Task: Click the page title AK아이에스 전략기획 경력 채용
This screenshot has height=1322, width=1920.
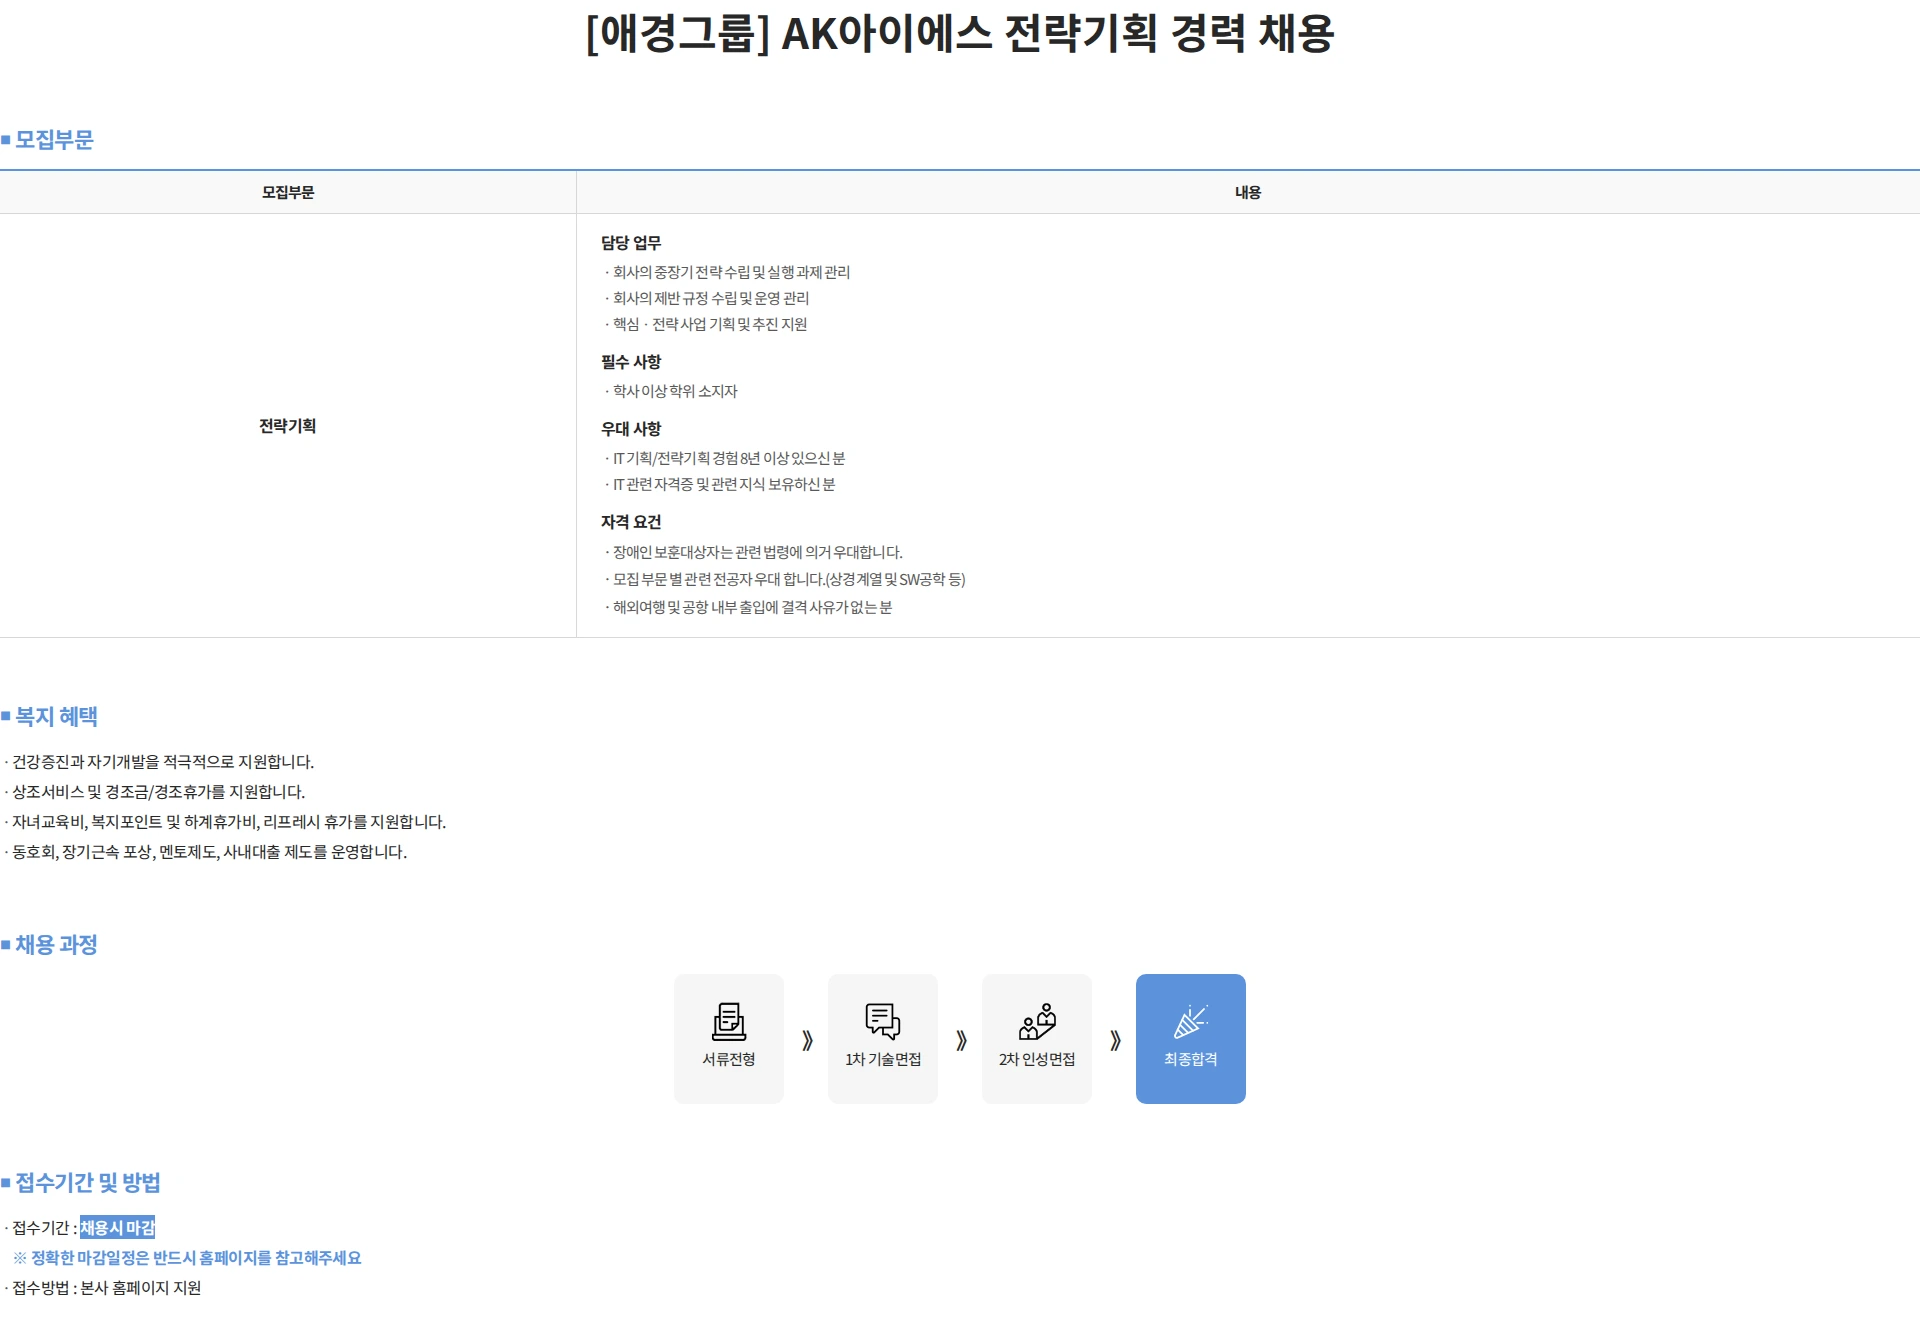Action: [x=960, y=33]
